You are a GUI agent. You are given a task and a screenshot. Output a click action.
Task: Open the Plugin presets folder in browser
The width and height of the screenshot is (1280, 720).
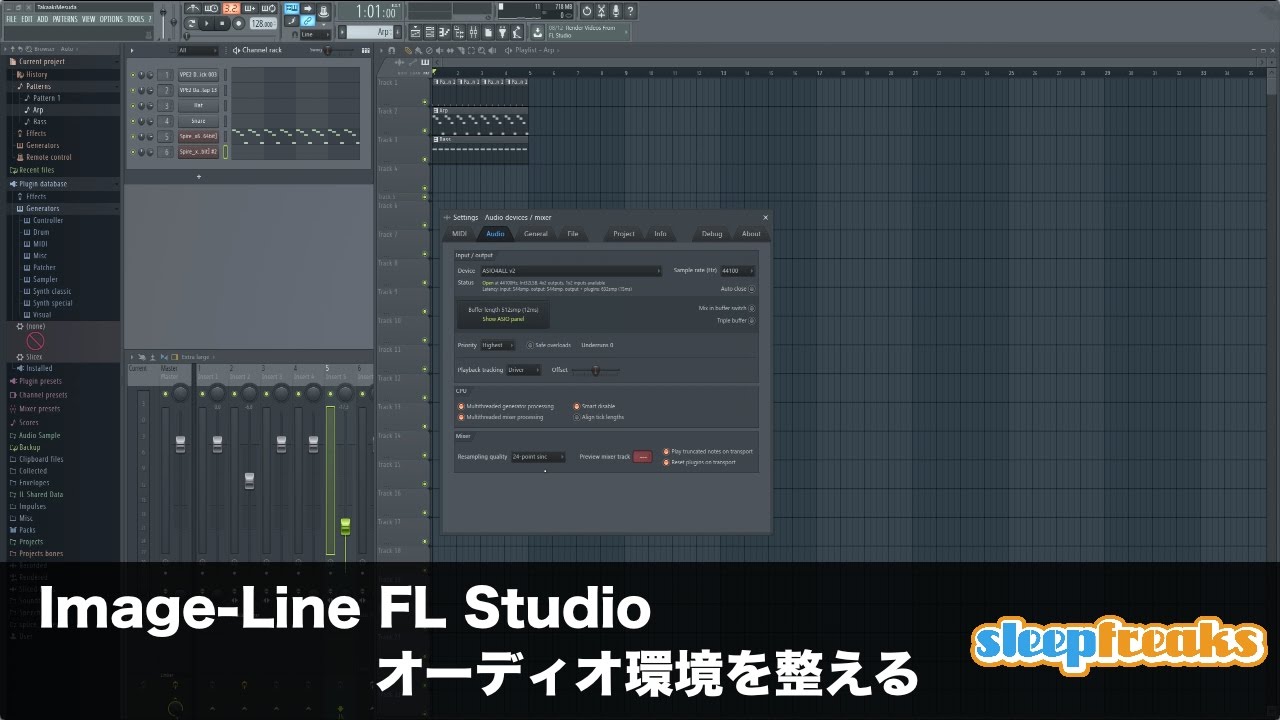(40, 381)
